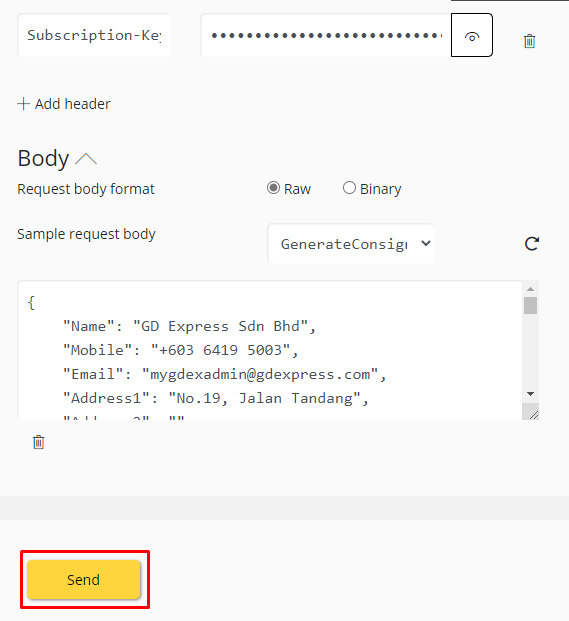Open the GenerateConsignment sample dropdown
The width and height of the screenshot is (569, 621).
point(351,244)
